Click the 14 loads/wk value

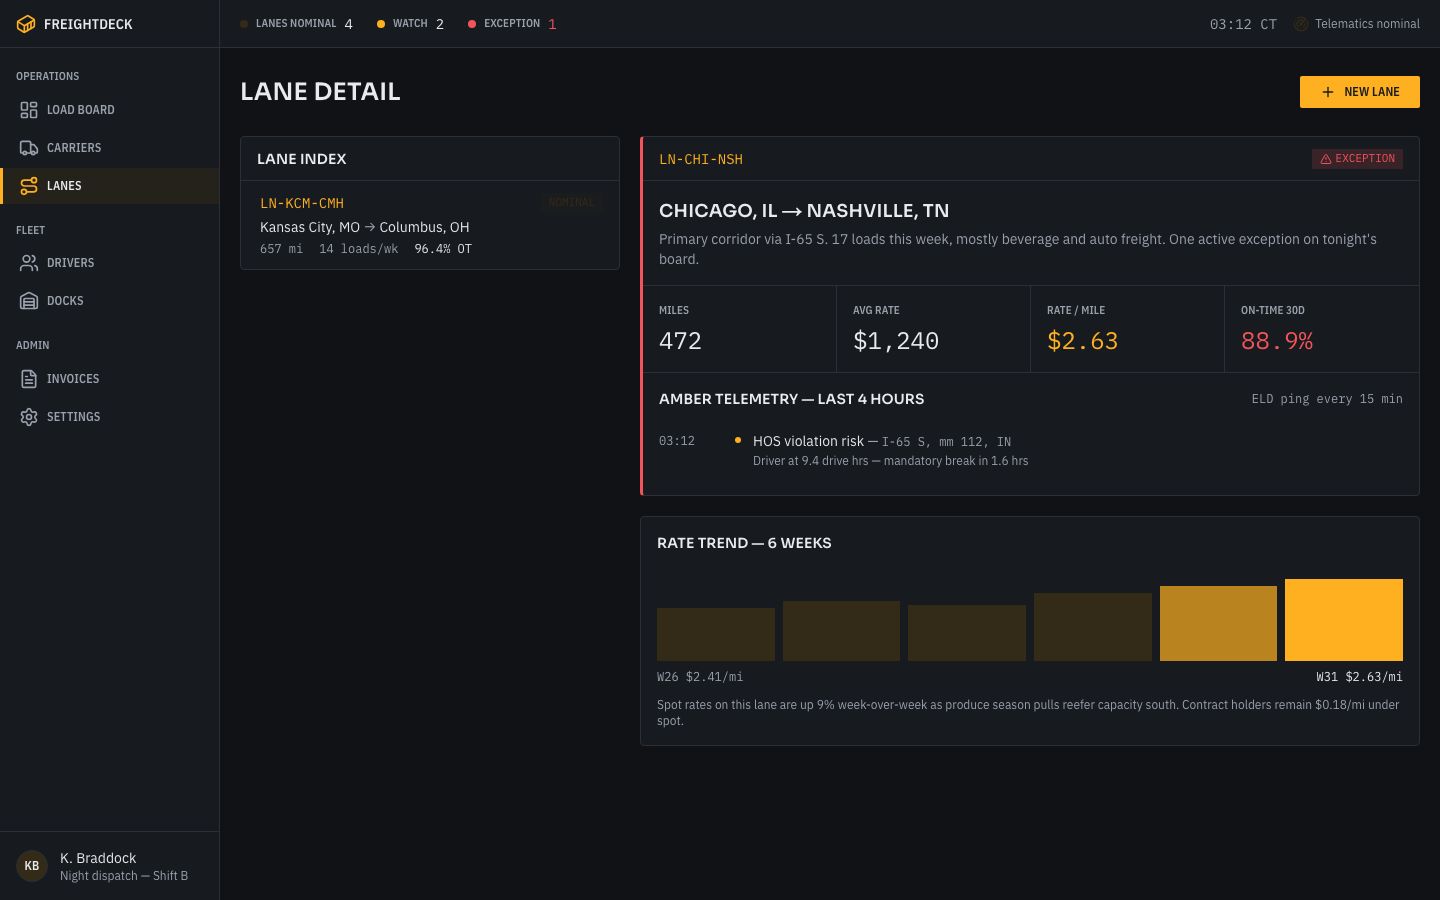(x=358, y=249)
